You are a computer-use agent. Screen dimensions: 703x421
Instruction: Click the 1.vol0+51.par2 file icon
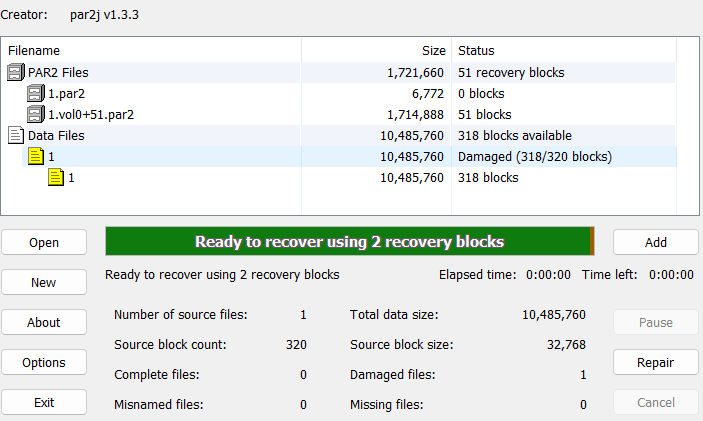[x=36, y=114]
